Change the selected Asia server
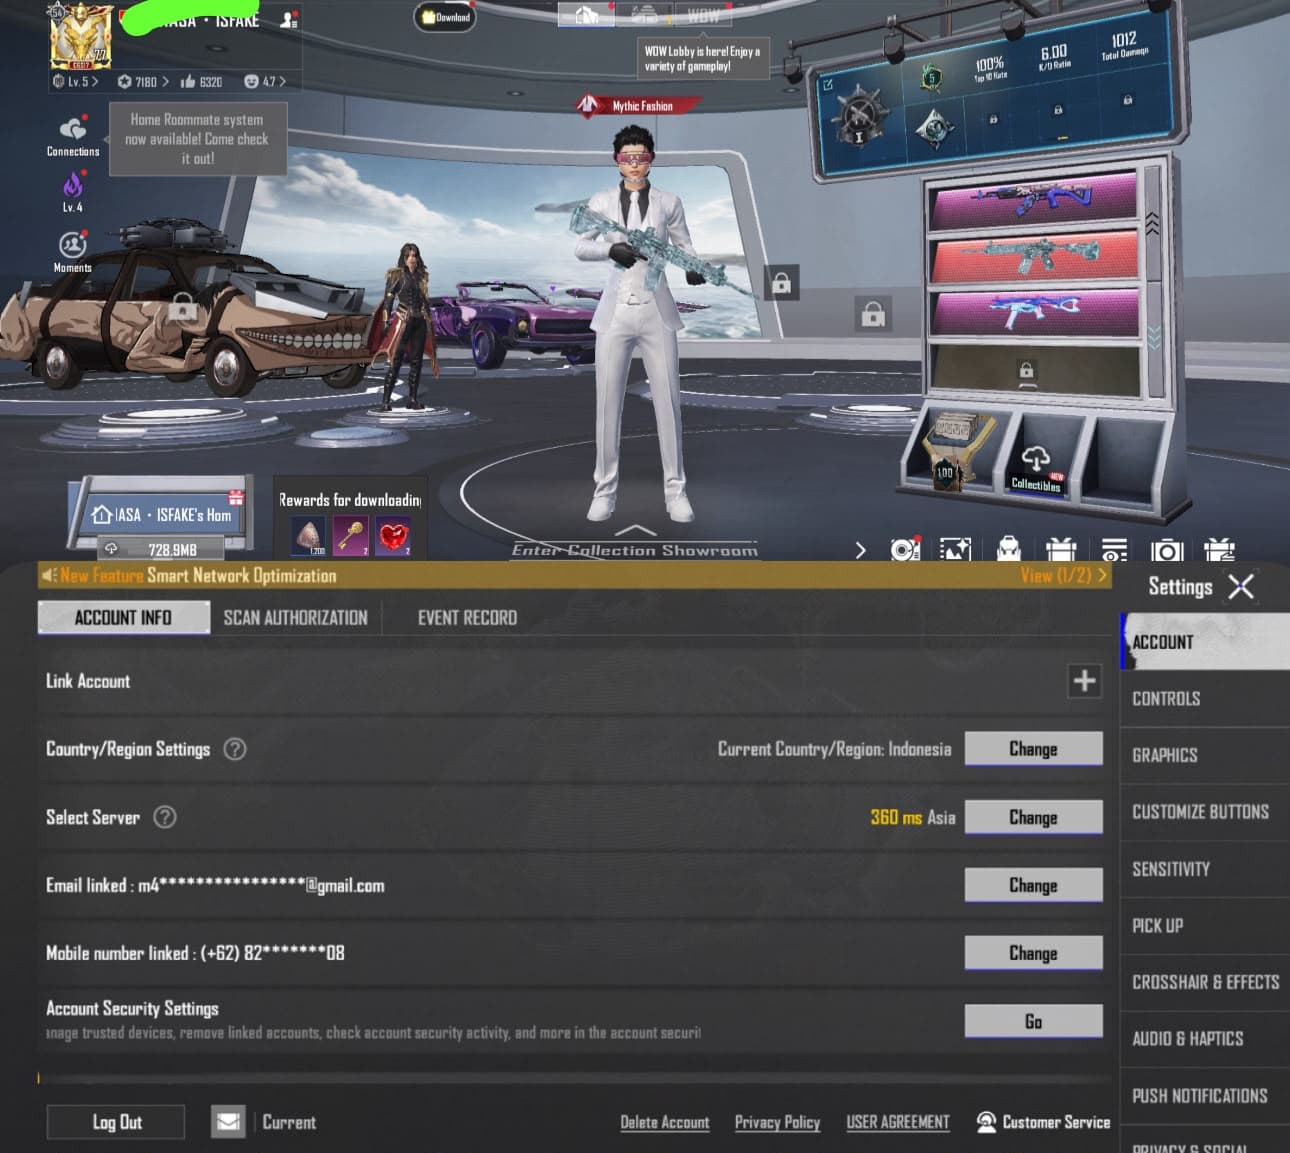 pos(1033,817)
